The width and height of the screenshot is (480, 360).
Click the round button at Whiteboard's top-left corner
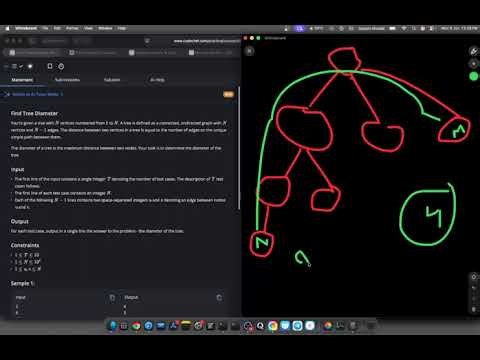pyautogui.click(x=249, y=51)
